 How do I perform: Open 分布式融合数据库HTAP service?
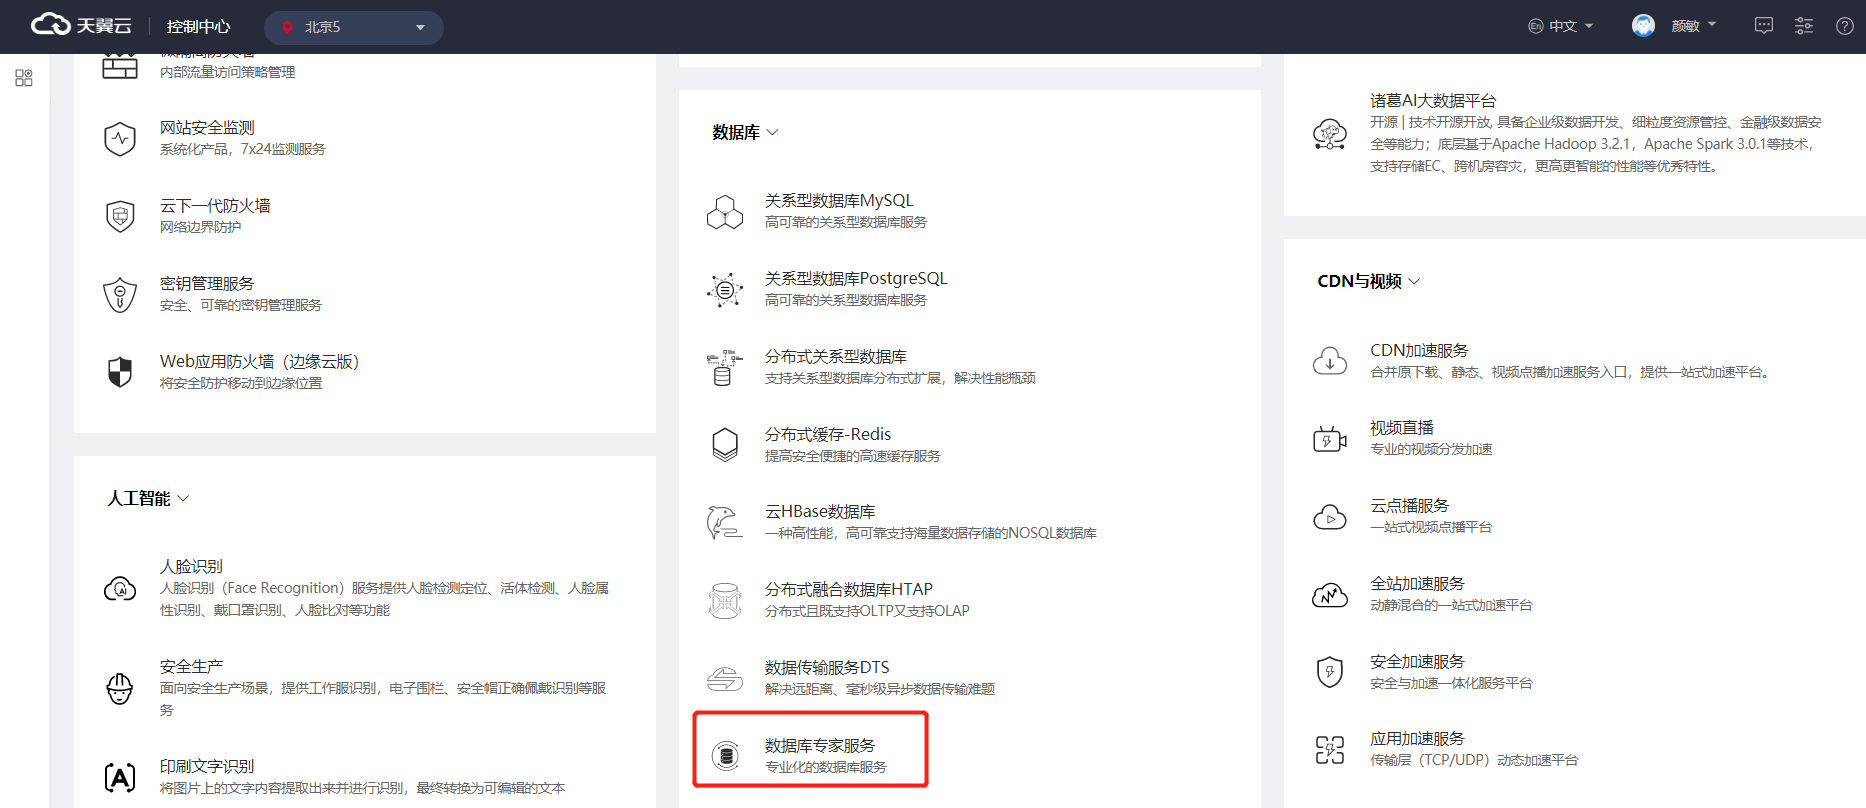point(849,590)
